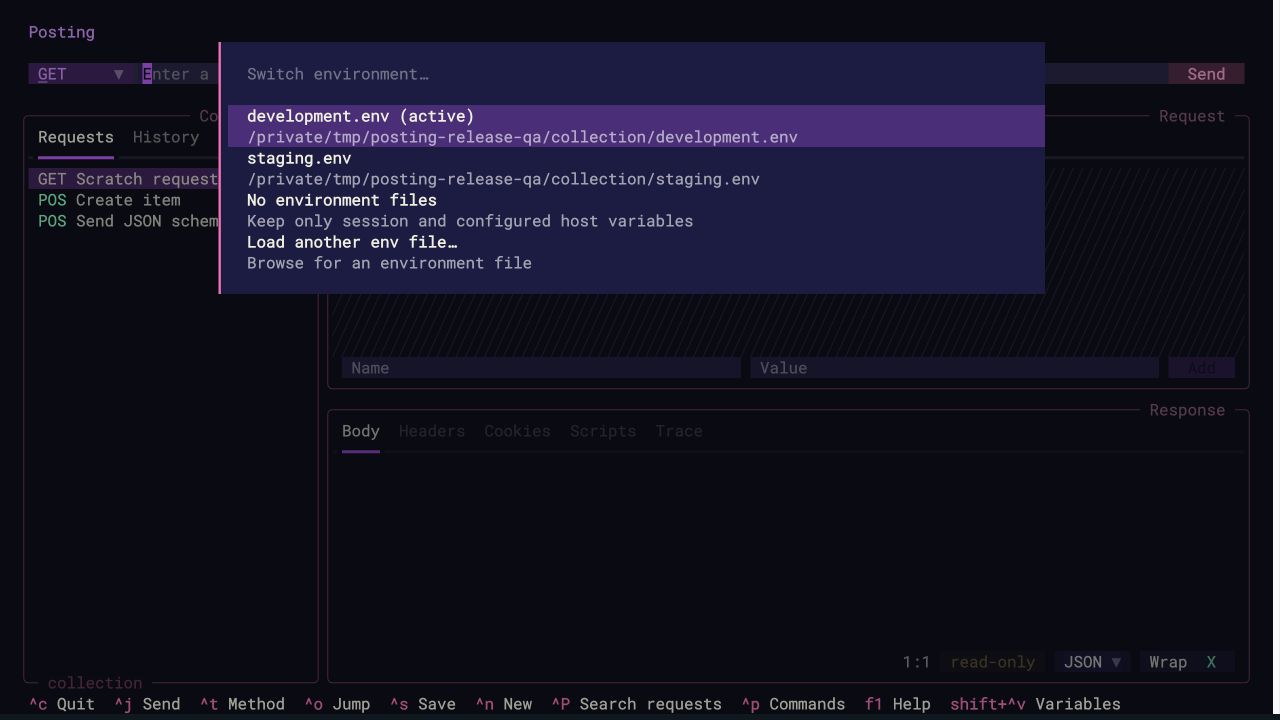This screenshot has width=1280, height=720.
Task: Focus the Value input field
Action: pos(954,368)
